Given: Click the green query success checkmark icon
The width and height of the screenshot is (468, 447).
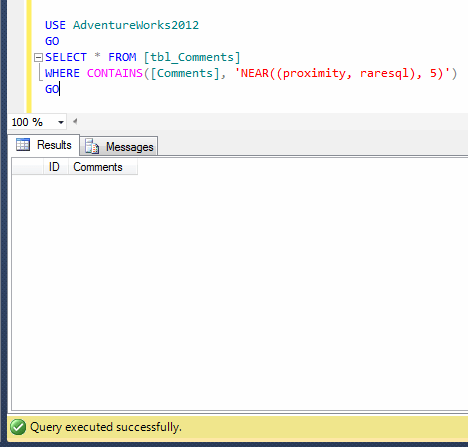Looking at the screenshot, I should 18,427.
